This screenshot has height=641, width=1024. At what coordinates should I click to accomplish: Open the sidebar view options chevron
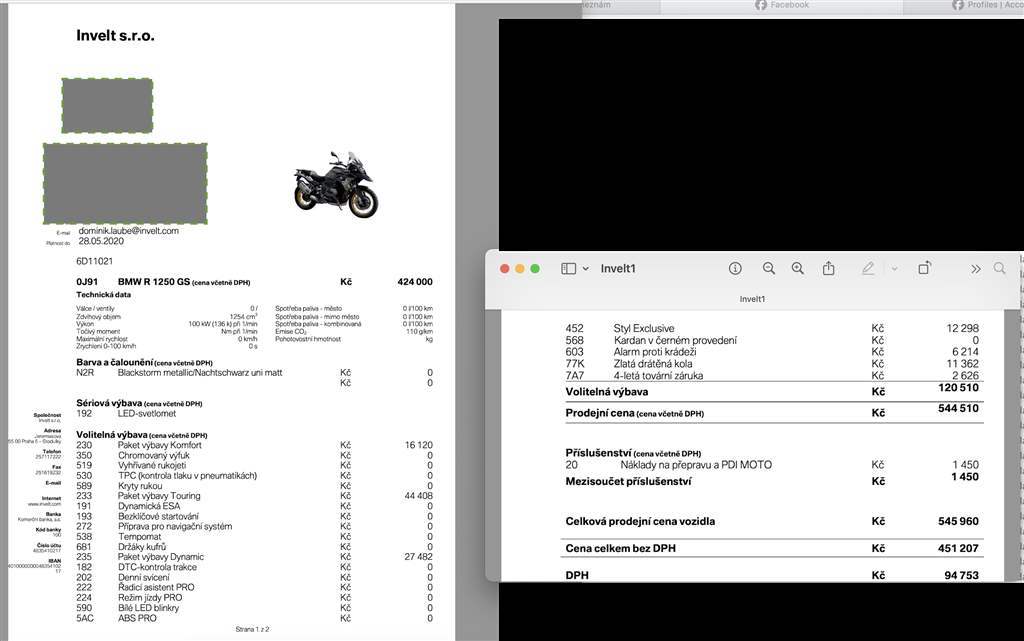pos(586,269)
